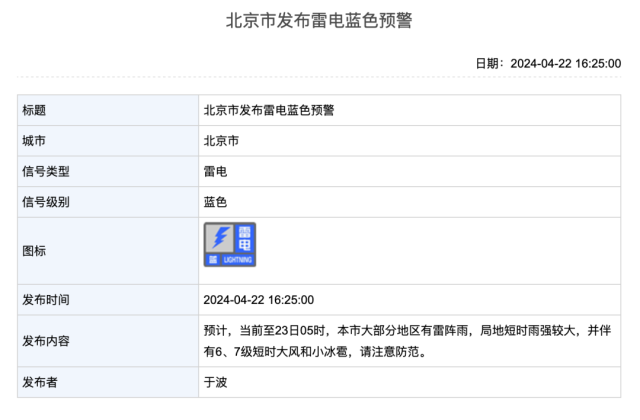
Task: Select the 标题 row label
Action: point(34,110)
